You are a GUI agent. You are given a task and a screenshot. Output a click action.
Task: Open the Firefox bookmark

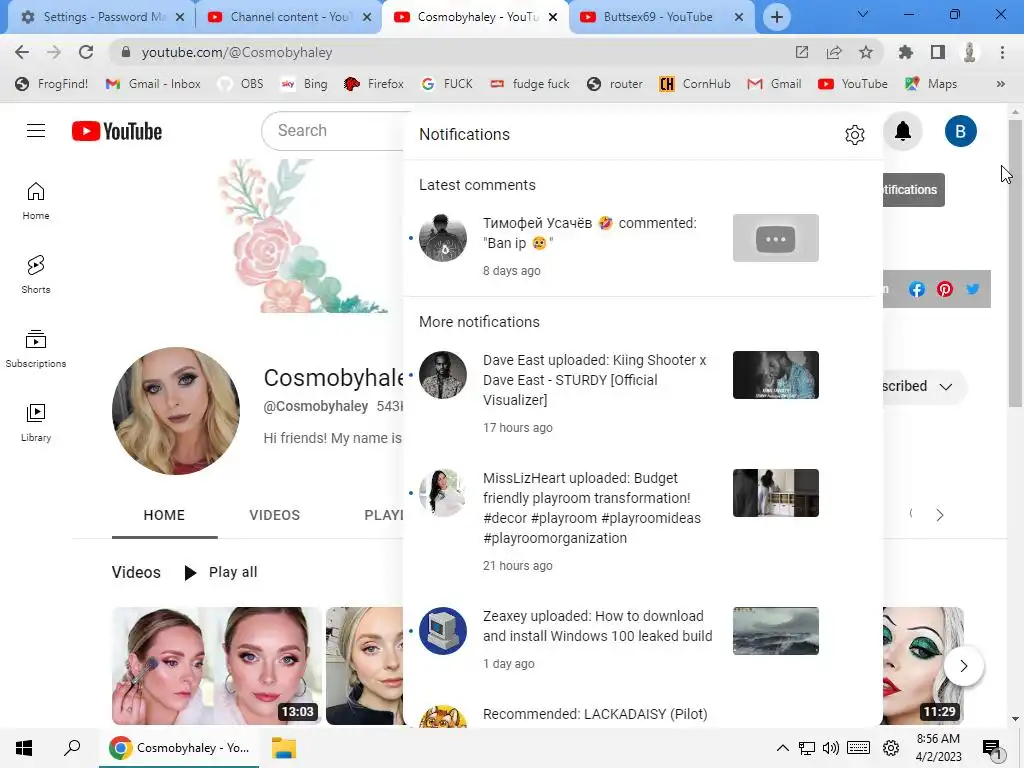(x=373, y=84)
